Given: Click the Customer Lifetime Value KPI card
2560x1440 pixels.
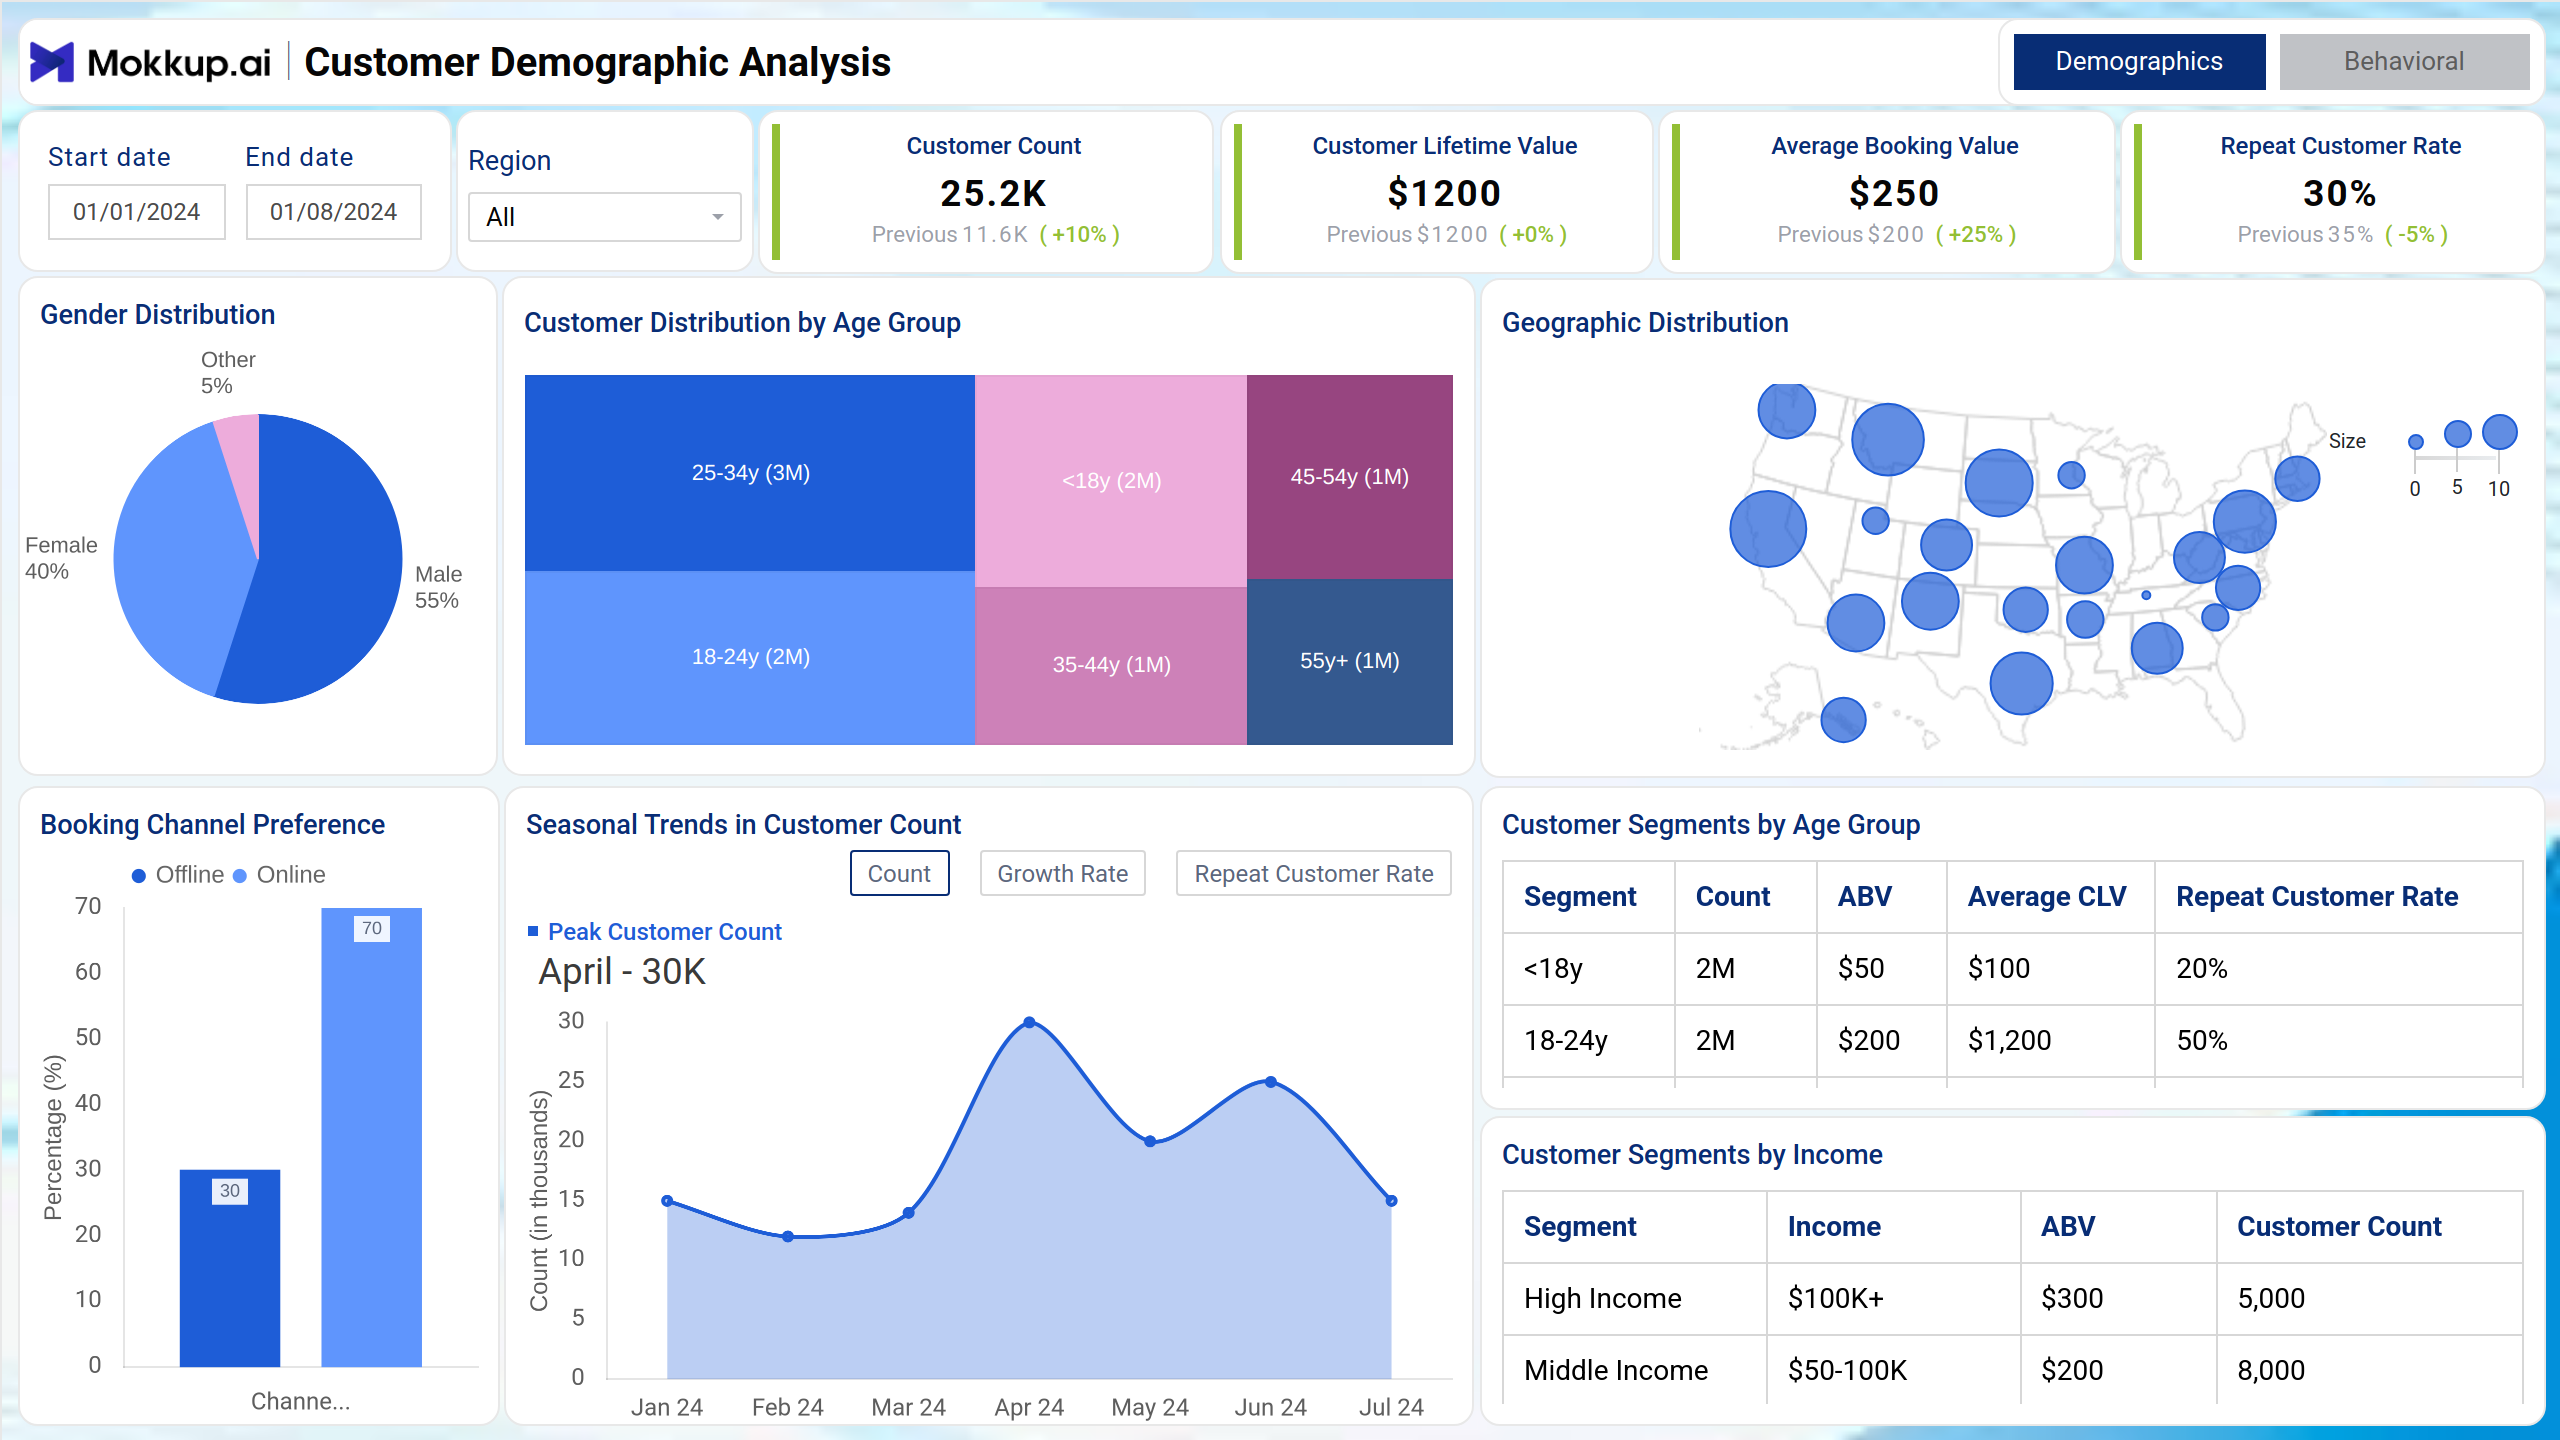Looking at the screenshot, I should pyautogui.click(x=1436, y=191).
